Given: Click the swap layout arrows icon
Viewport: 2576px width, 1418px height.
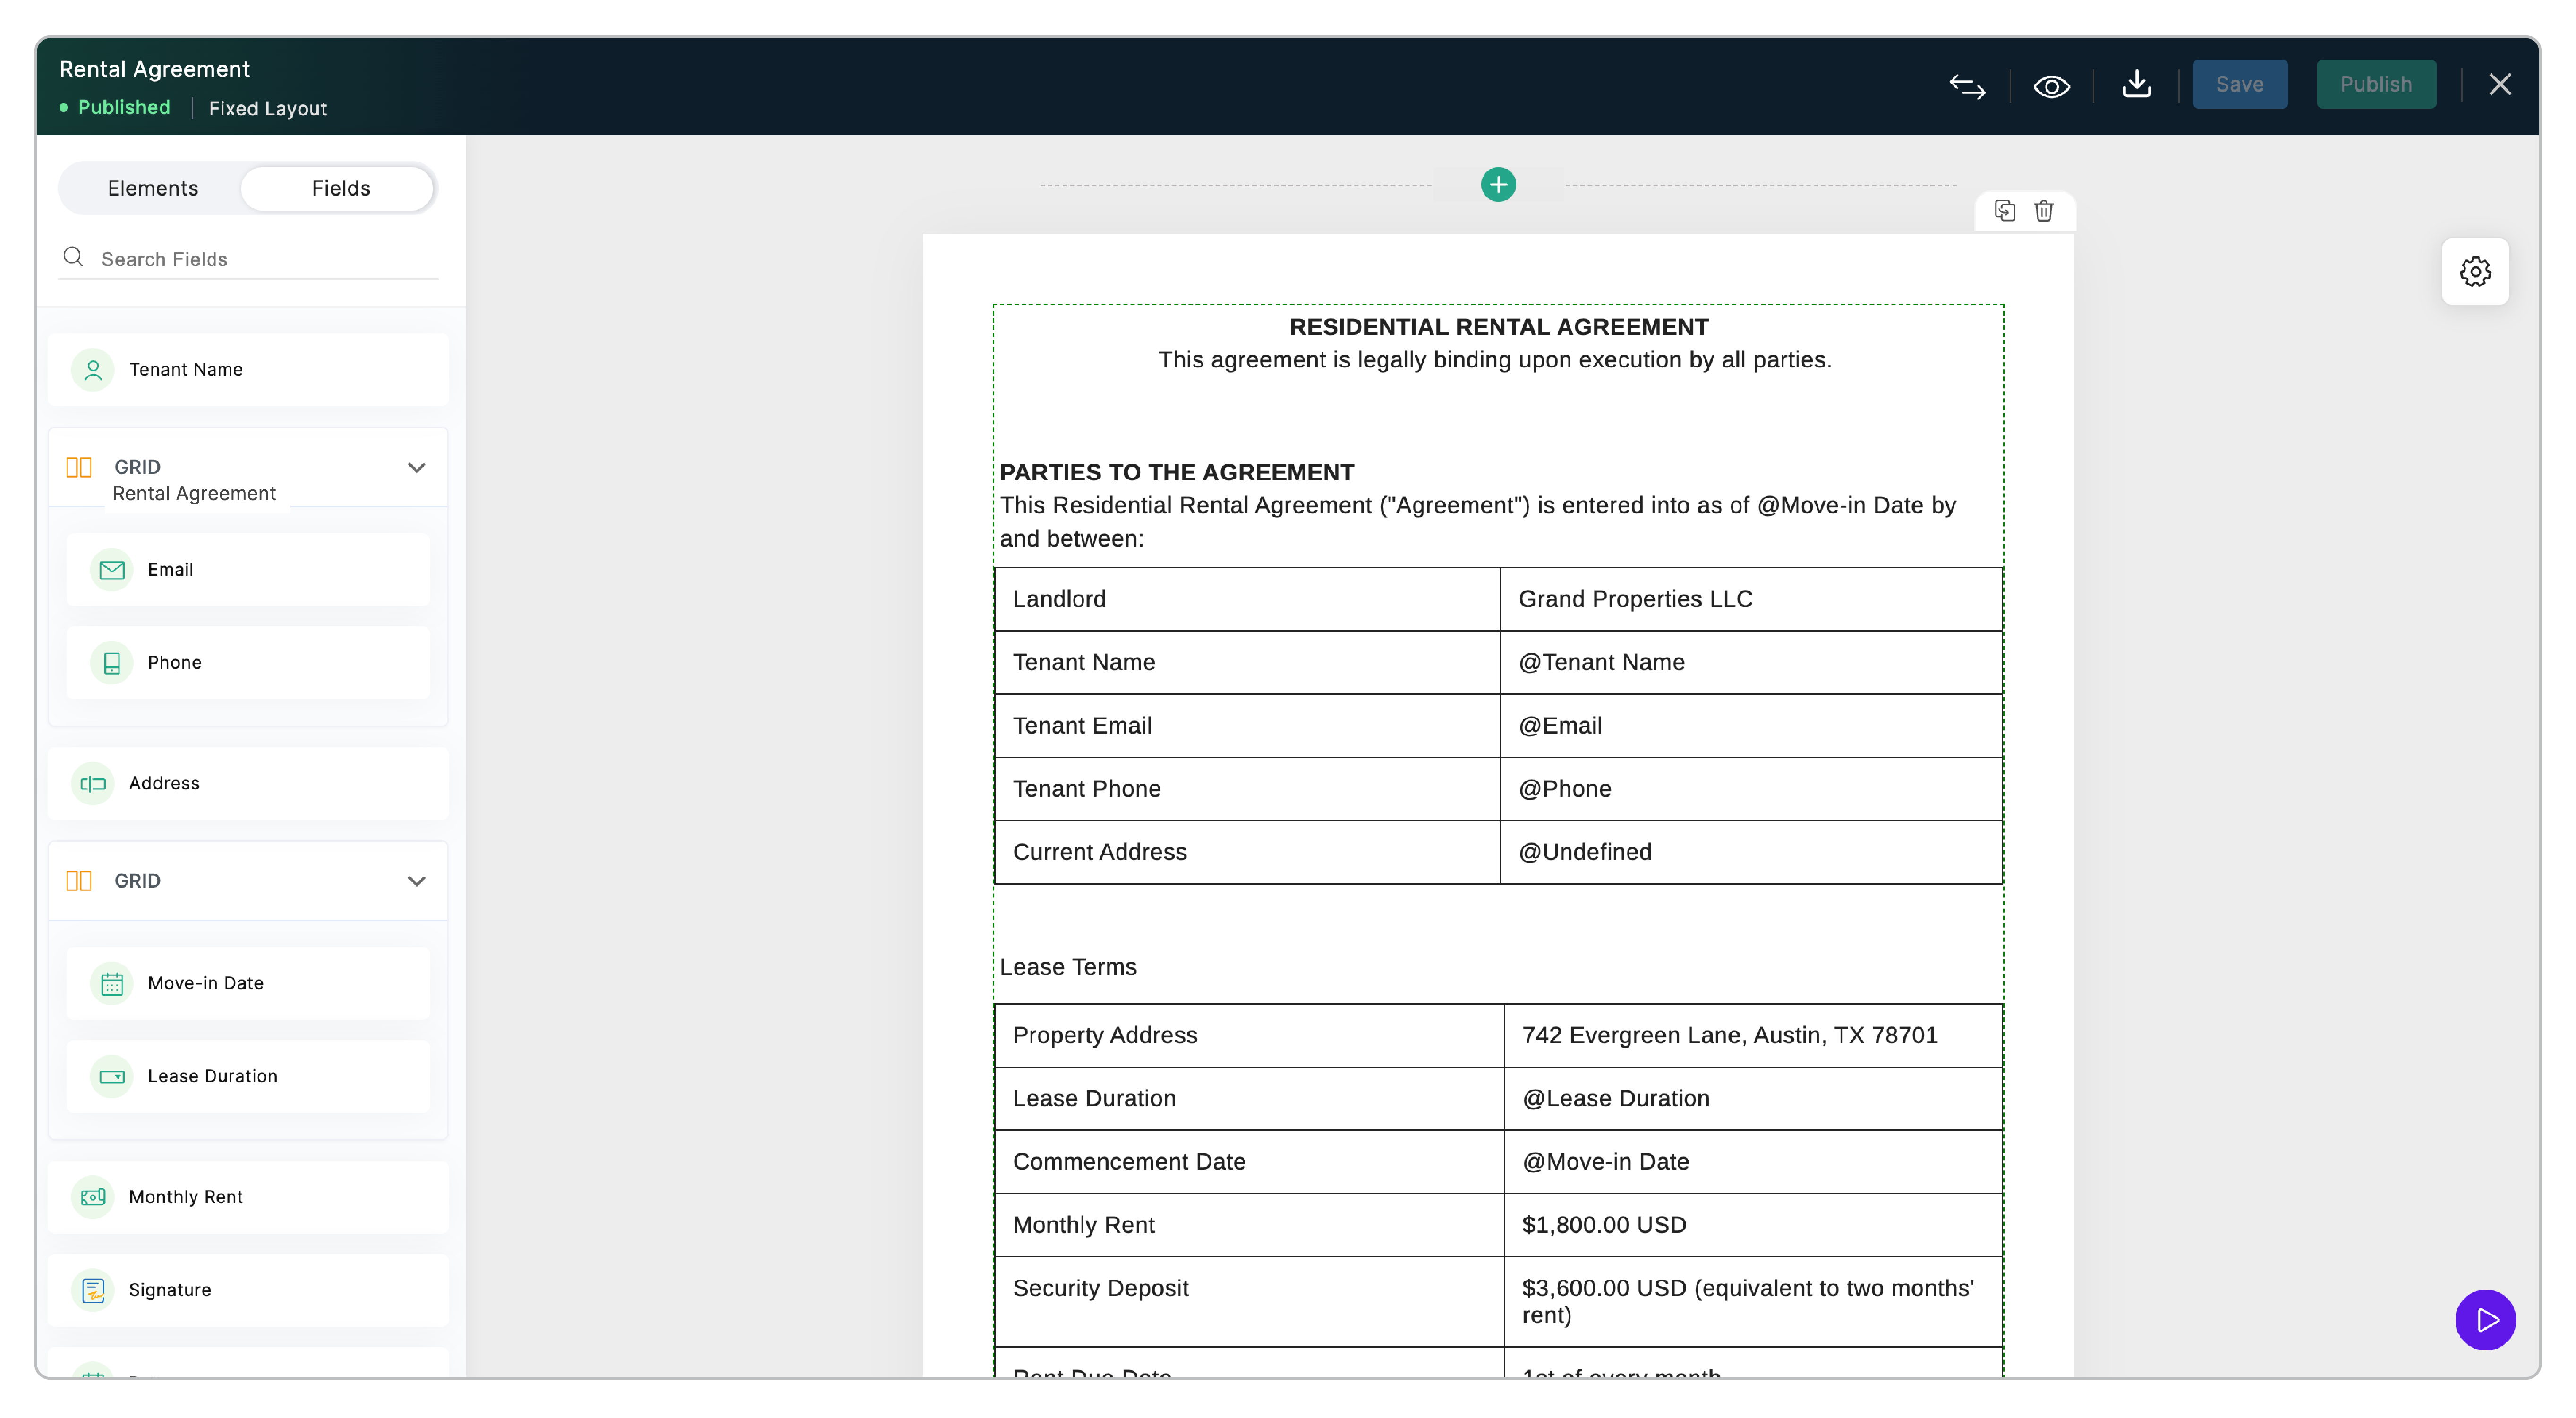Looking at the screenshot, I should point(1967,86).
